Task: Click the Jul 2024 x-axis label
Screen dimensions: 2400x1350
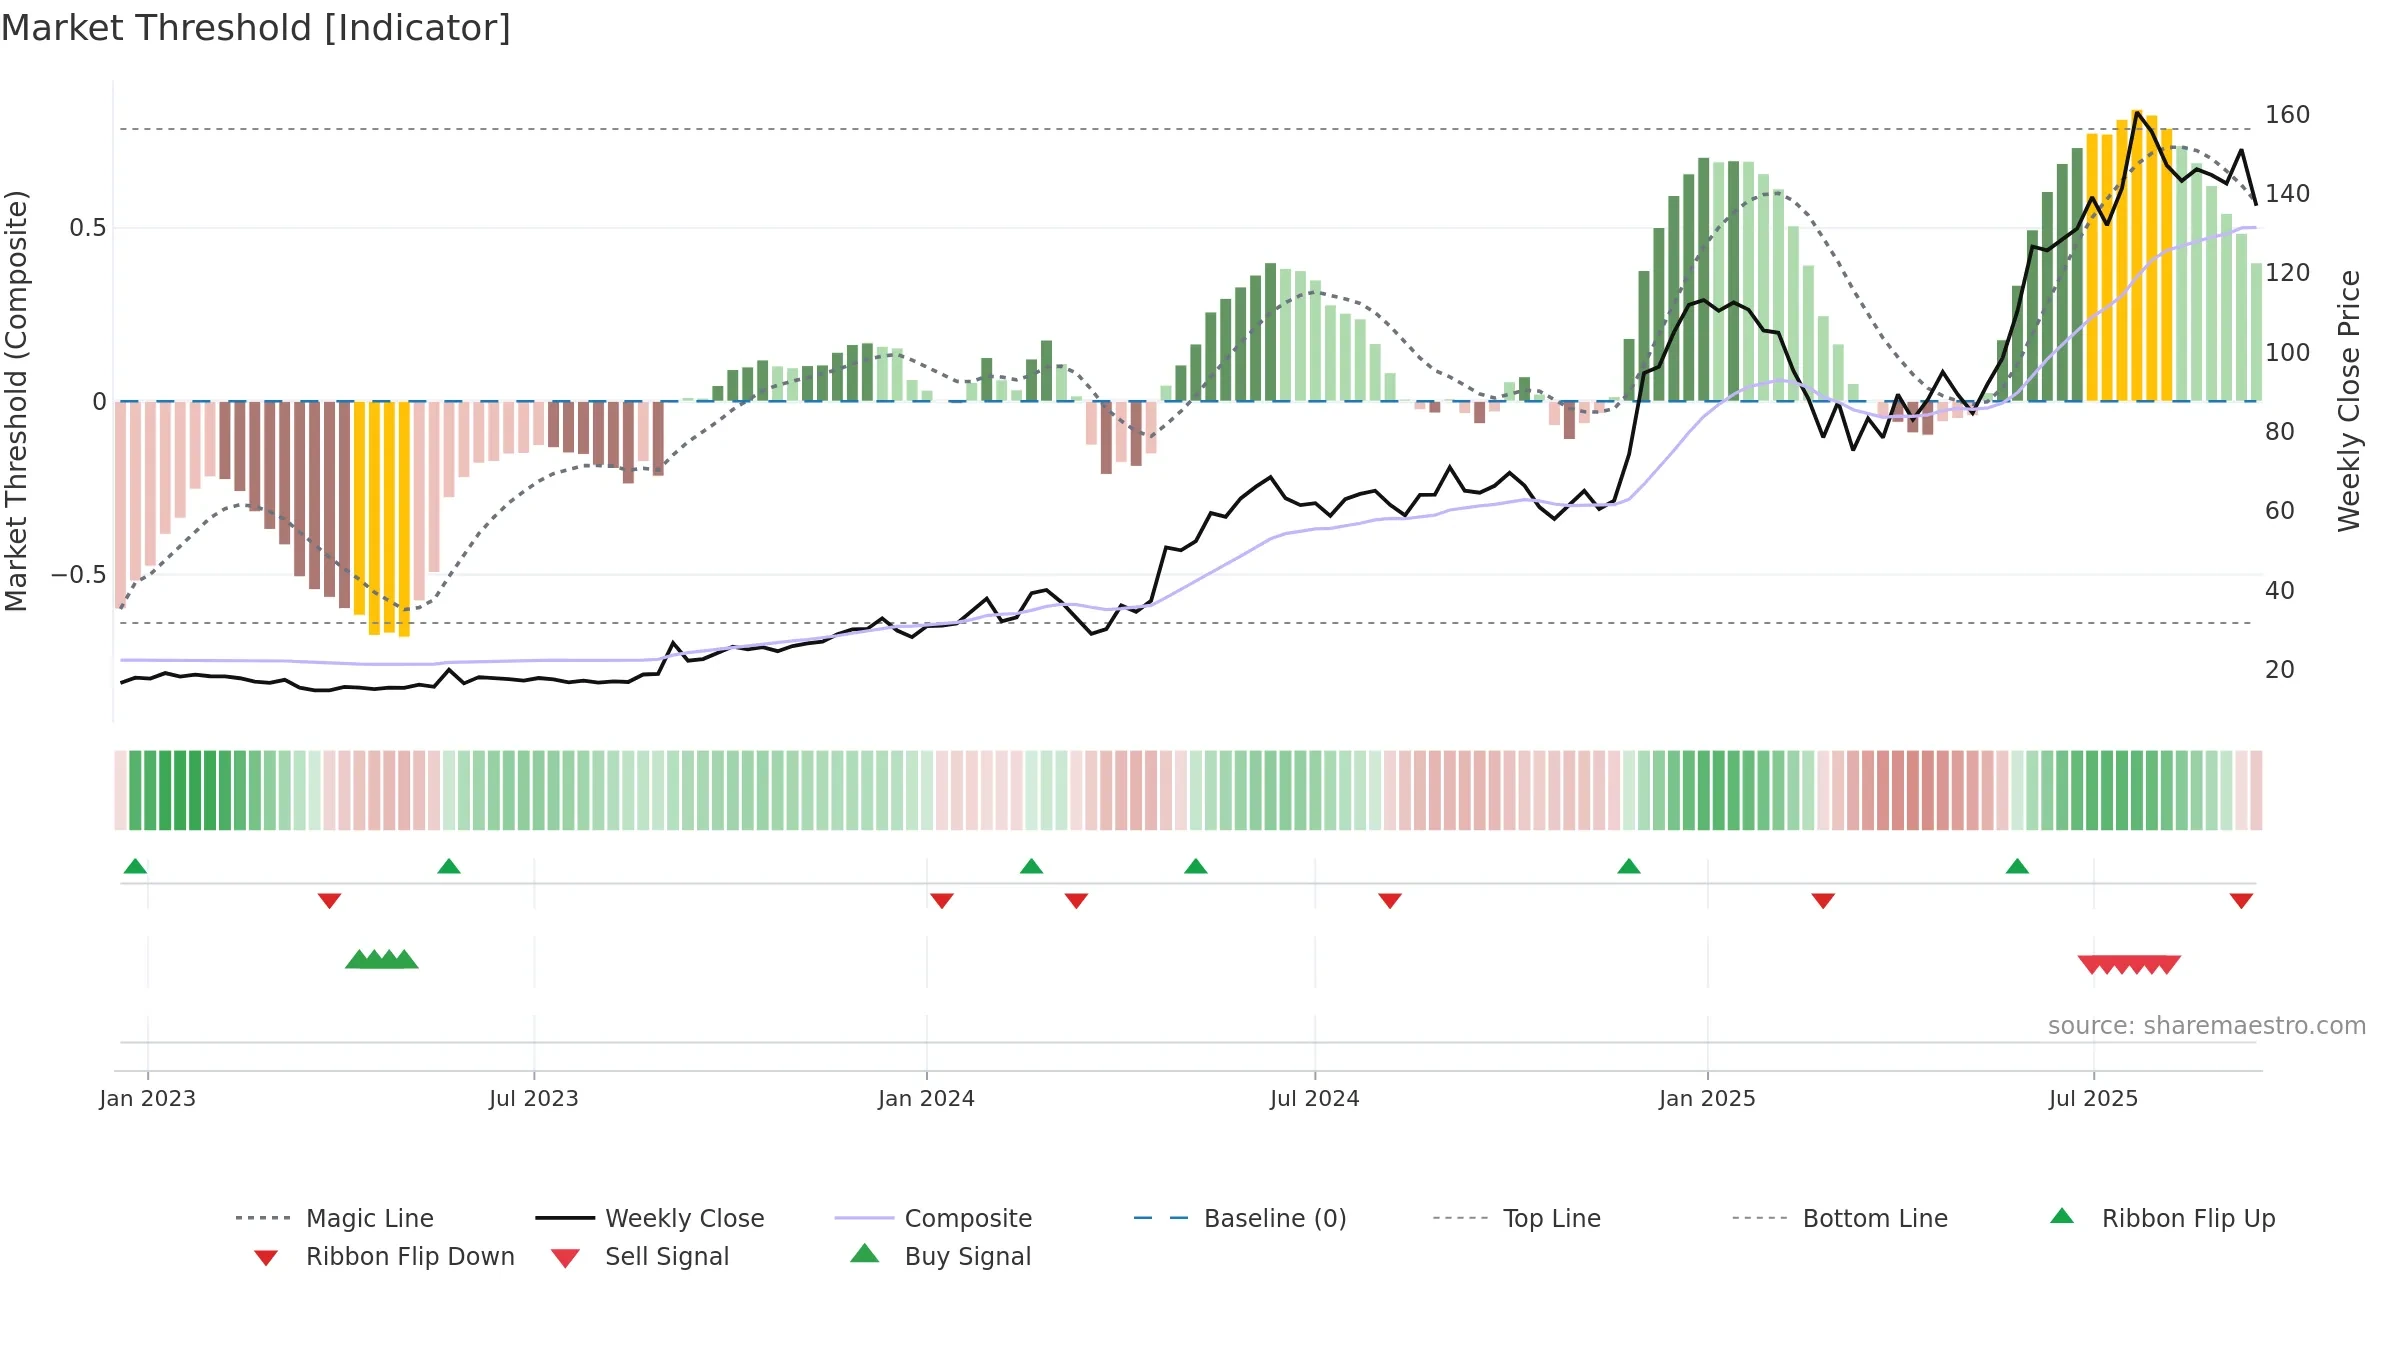Action: pos(1315,1098)
